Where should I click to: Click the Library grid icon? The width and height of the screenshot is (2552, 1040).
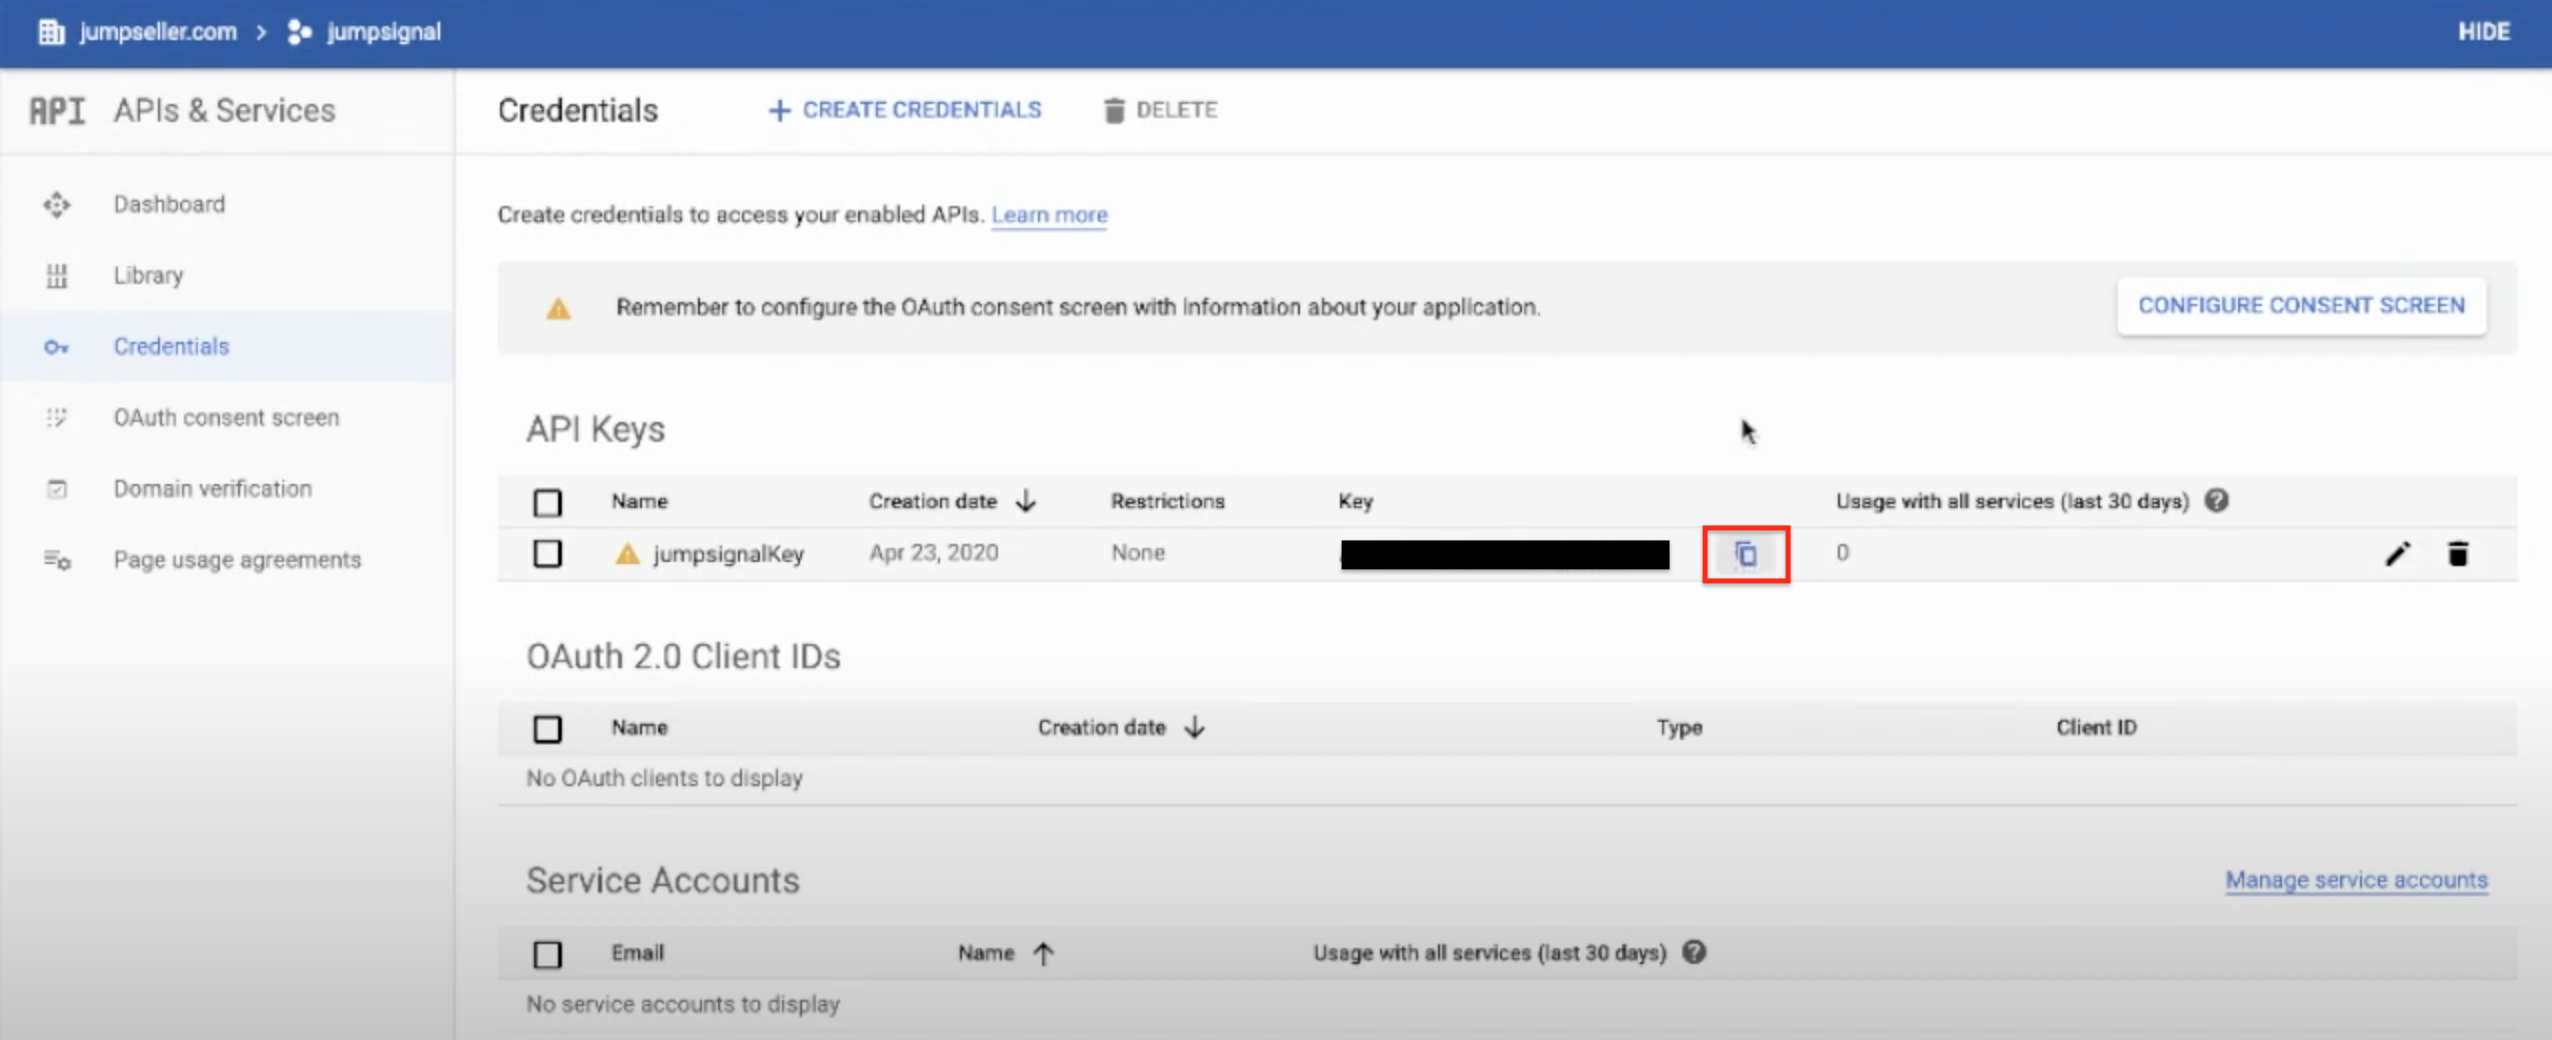tap(57, 275)
